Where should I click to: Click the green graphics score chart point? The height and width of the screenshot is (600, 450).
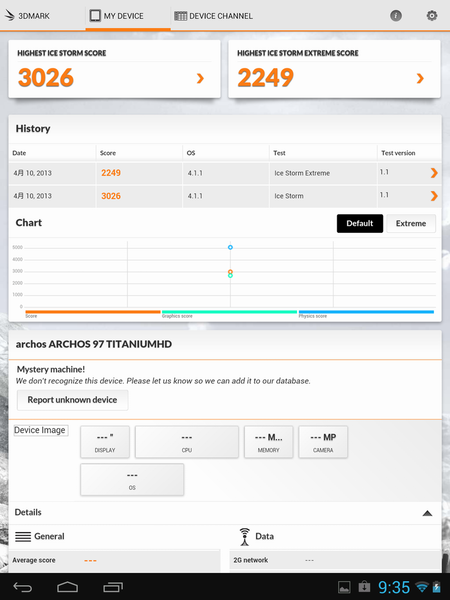tap(230, 276)
